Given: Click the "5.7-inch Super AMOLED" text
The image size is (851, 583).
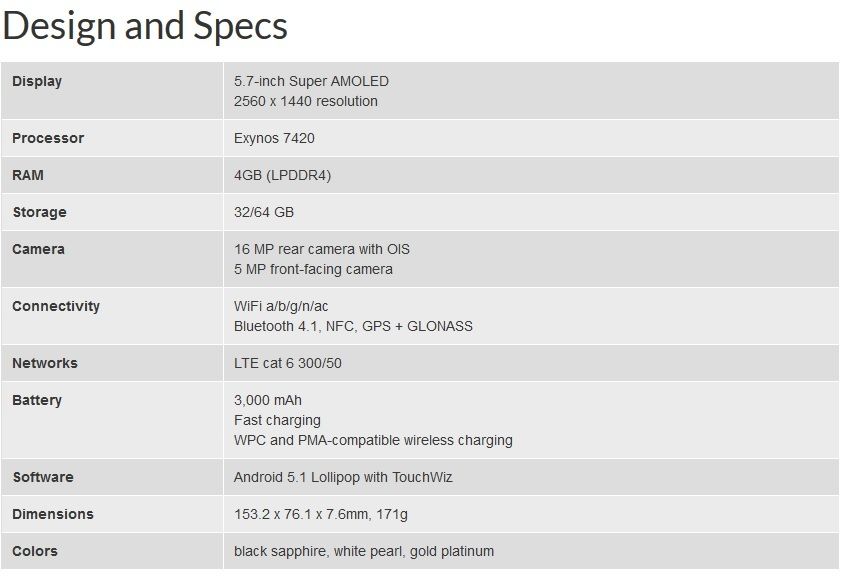Looking at the screenshot, I should pos(311,81).
